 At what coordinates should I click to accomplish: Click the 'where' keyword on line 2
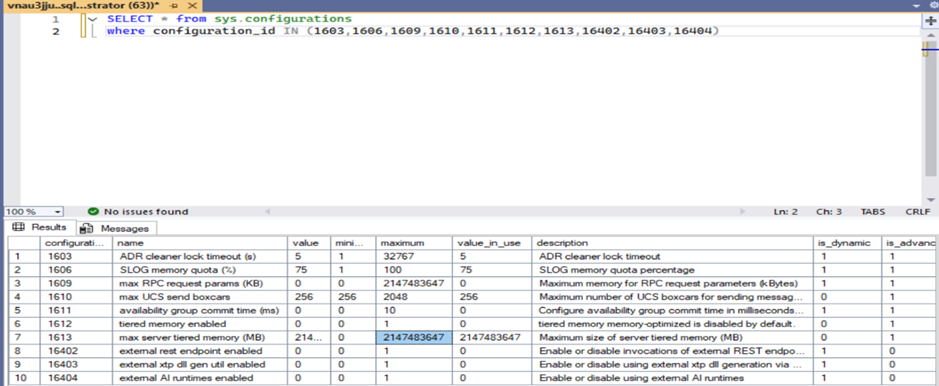click(126, 31)
